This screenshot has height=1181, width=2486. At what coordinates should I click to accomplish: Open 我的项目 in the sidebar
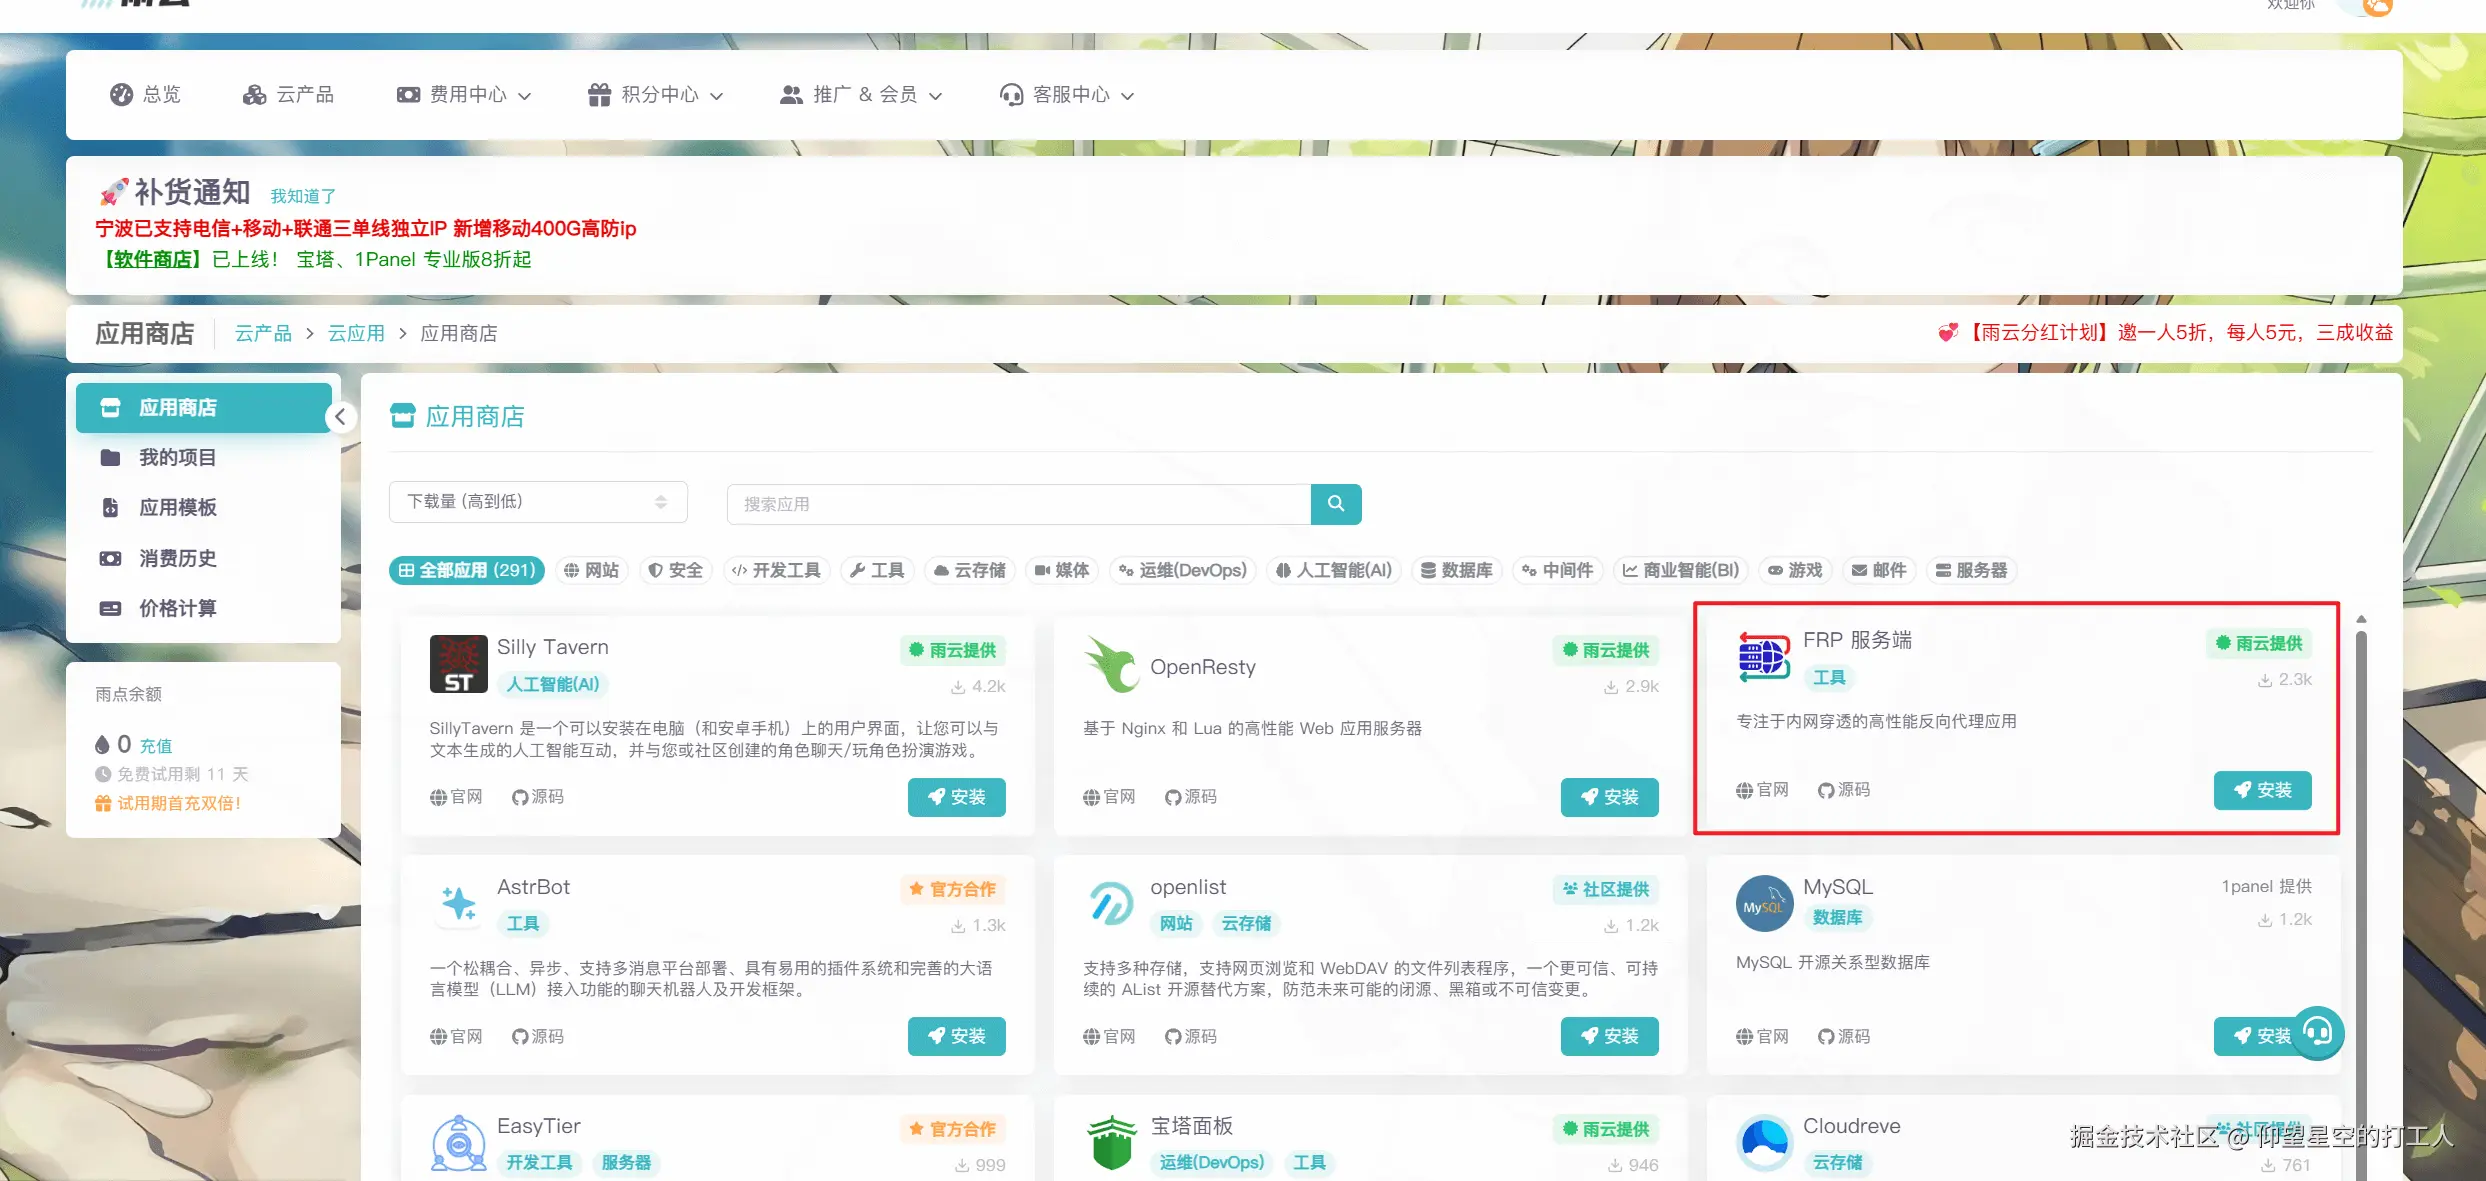pos(177,458)
